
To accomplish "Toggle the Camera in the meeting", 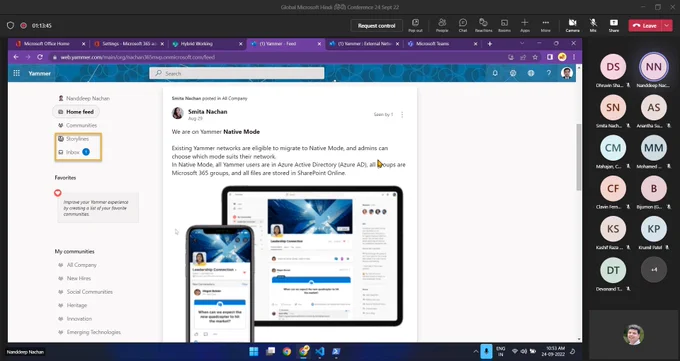I will 572,25.
